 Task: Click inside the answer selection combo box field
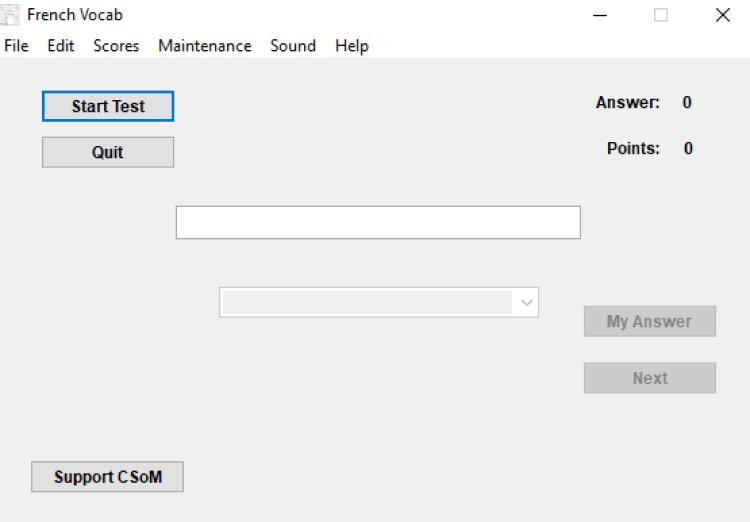366,303
